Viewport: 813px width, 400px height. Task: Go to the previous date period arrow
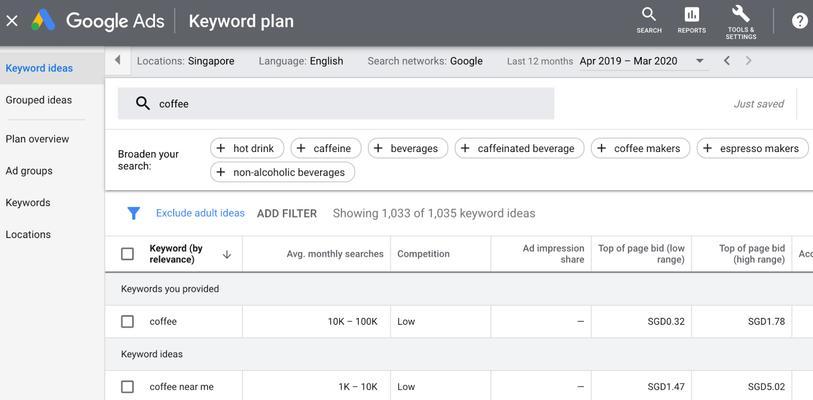[x=727, y=61]
